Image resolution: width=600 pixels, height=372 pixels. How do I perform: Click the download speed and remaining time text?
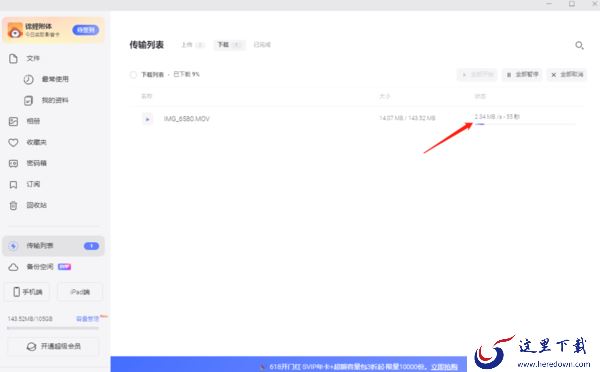497,116
